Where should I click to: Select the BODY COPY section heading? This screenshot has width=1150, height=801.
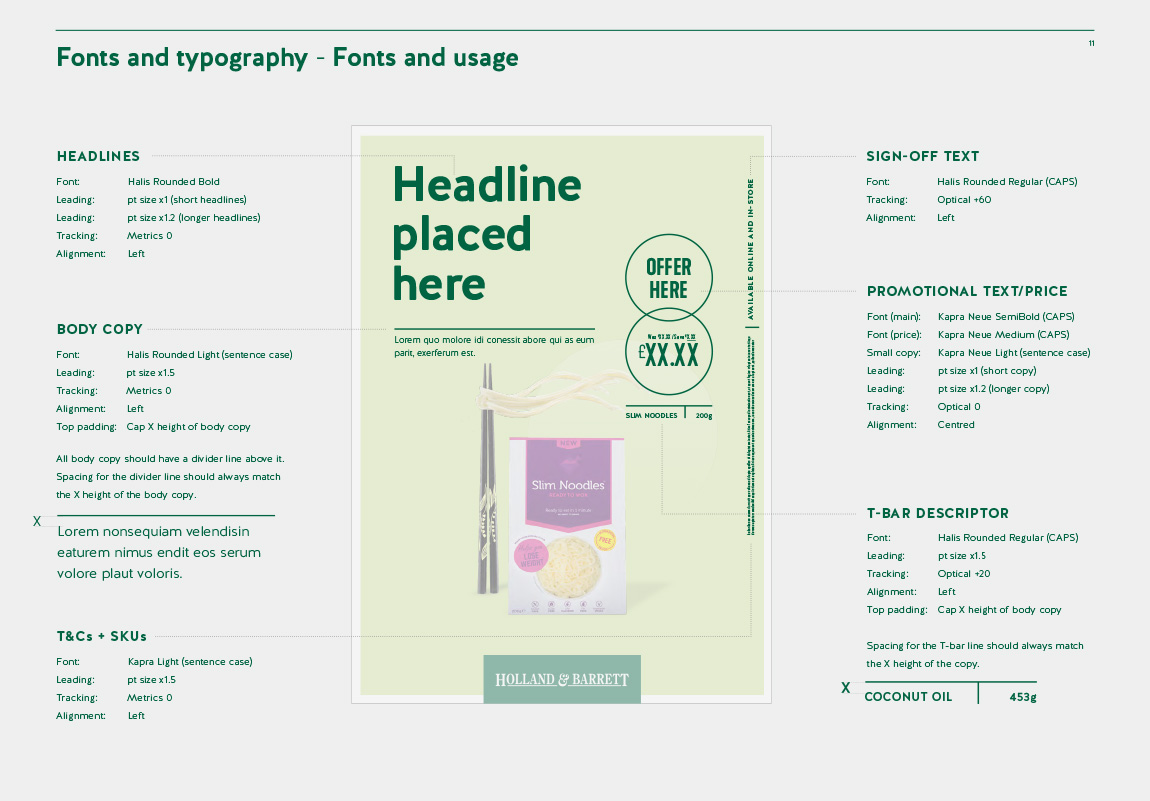click(x=99, y=329)
